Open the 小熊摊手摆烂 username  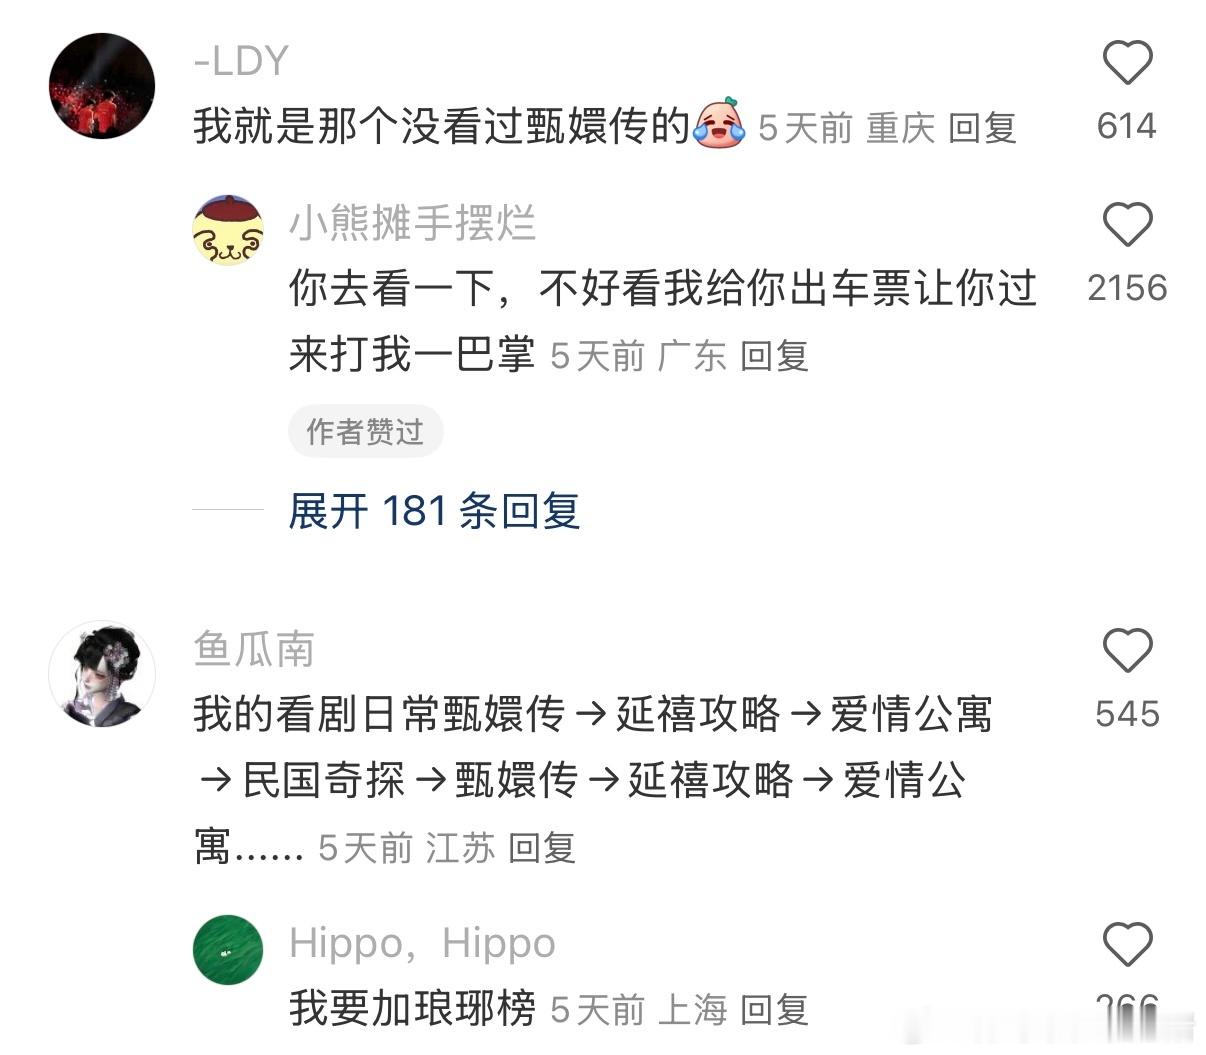[413, 223]
